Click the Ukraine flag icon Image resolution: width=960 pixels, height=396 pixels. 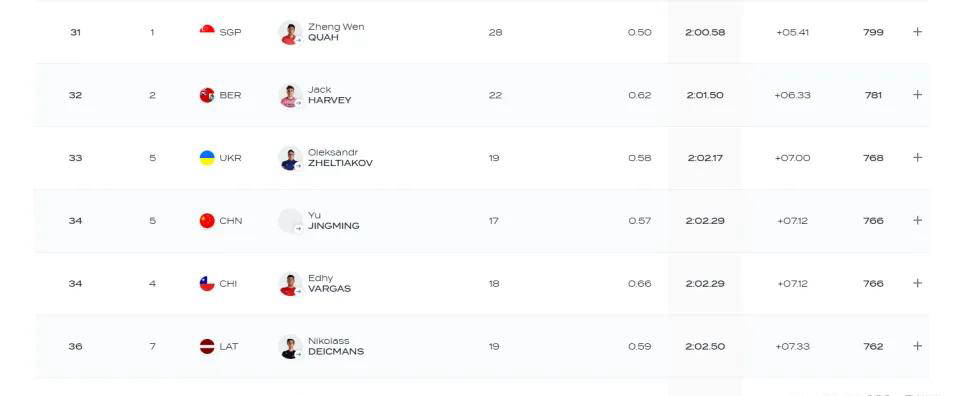point(207,158)
